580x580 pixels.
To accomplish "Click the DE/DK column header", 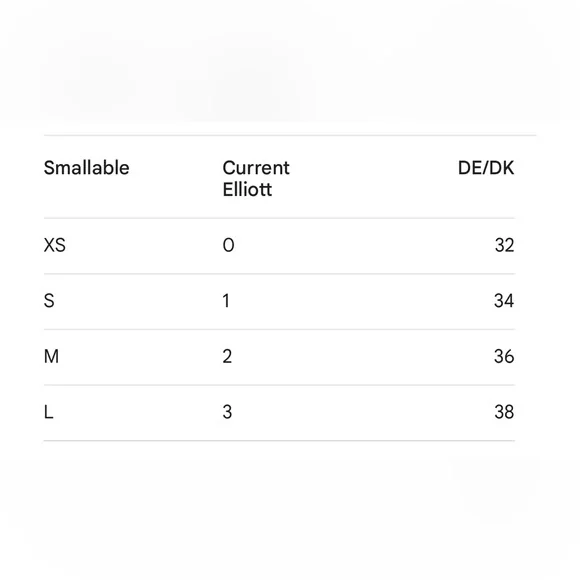I will pos(486,168).
